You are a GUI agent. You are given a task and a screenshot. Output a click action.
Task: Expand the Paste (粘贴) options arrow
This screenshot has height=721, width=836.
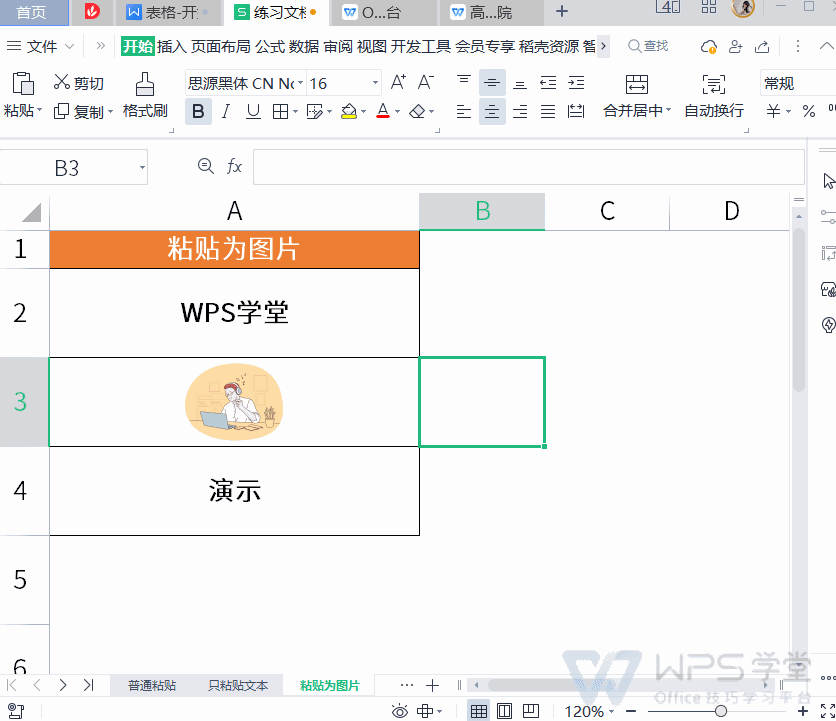tap(39, 111)
